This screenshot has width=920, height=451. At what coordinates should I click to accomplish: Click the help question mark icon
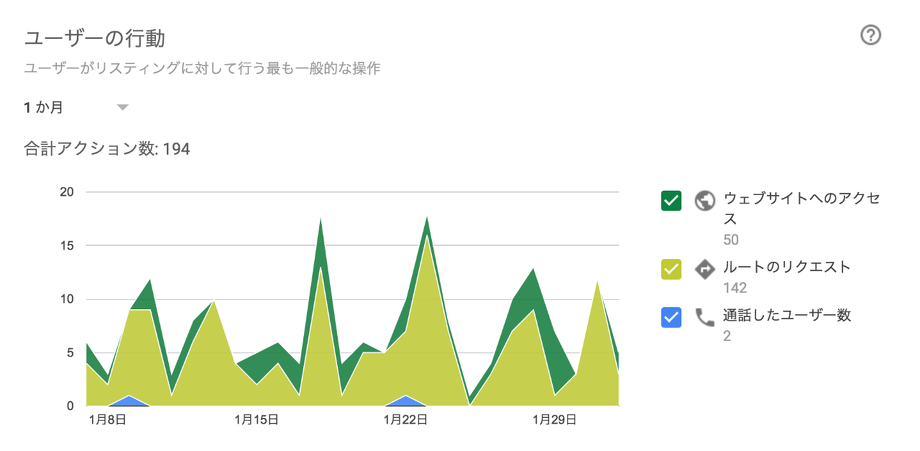[870, 36]
